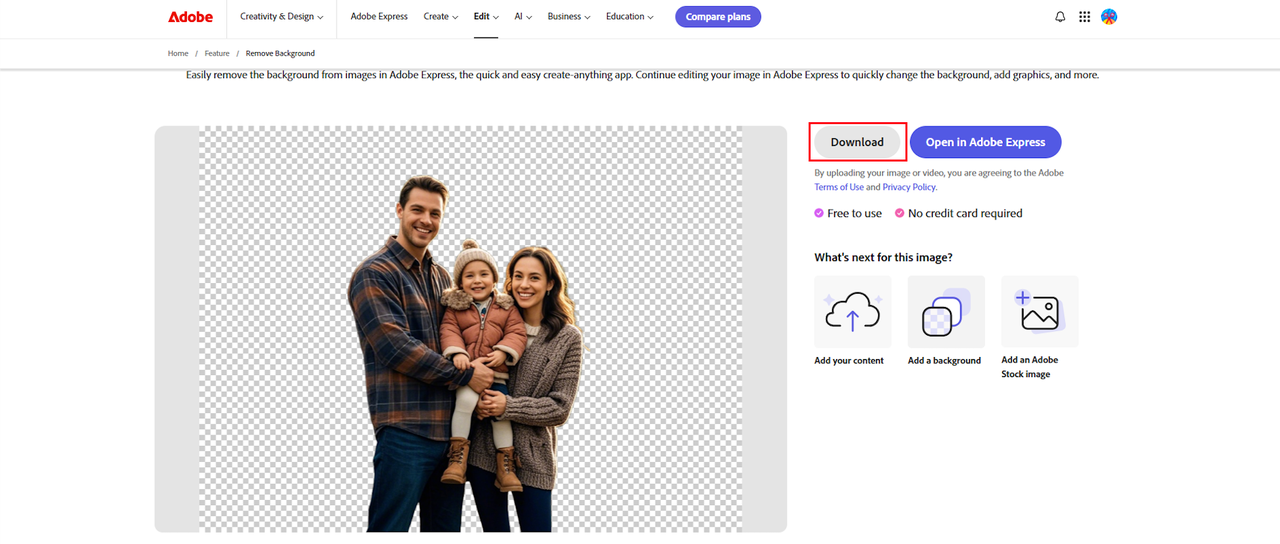Click the family photo preview image
The height and width of the screenshot is (544, 1280).
[470, 329]
